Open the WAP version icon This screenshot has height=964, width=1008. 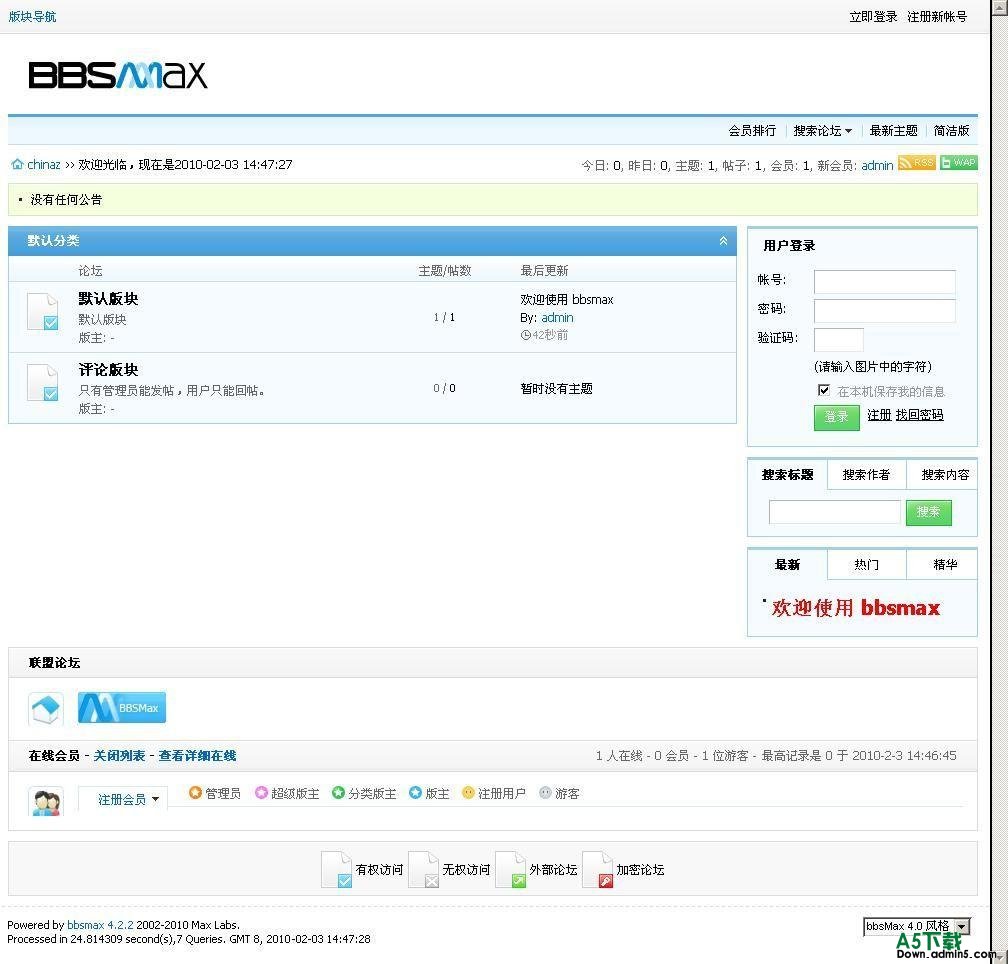(958, 163)
